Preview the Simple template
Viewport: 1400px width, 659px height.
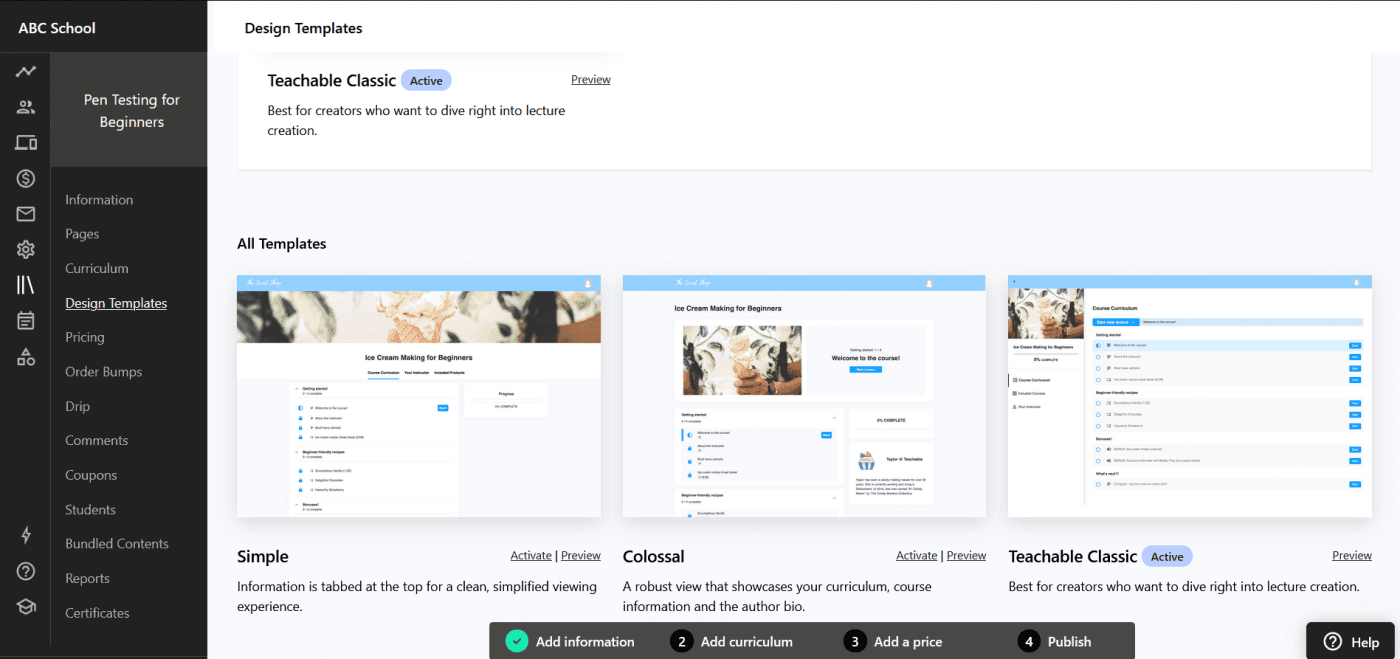click(581, 556)
